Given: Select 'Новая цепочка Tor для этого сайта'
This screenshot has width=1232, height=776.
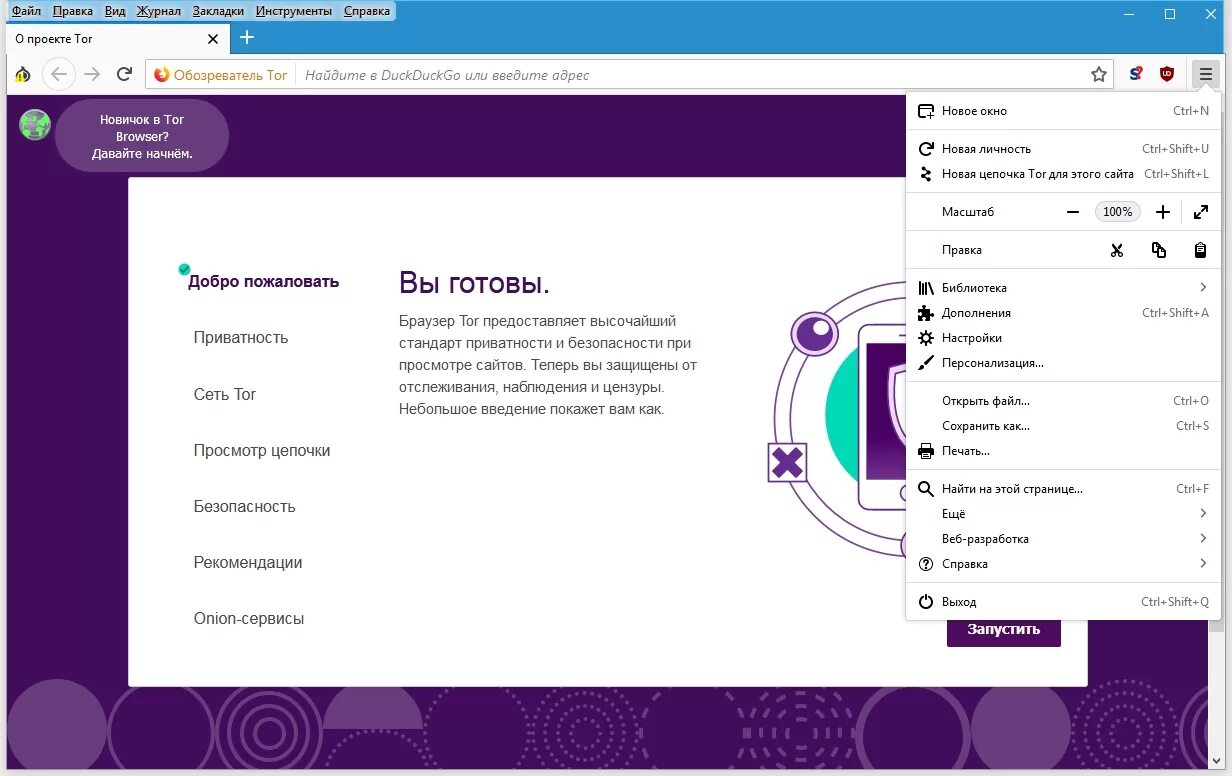Looking at the screenshot, I should pos(1063,174).
